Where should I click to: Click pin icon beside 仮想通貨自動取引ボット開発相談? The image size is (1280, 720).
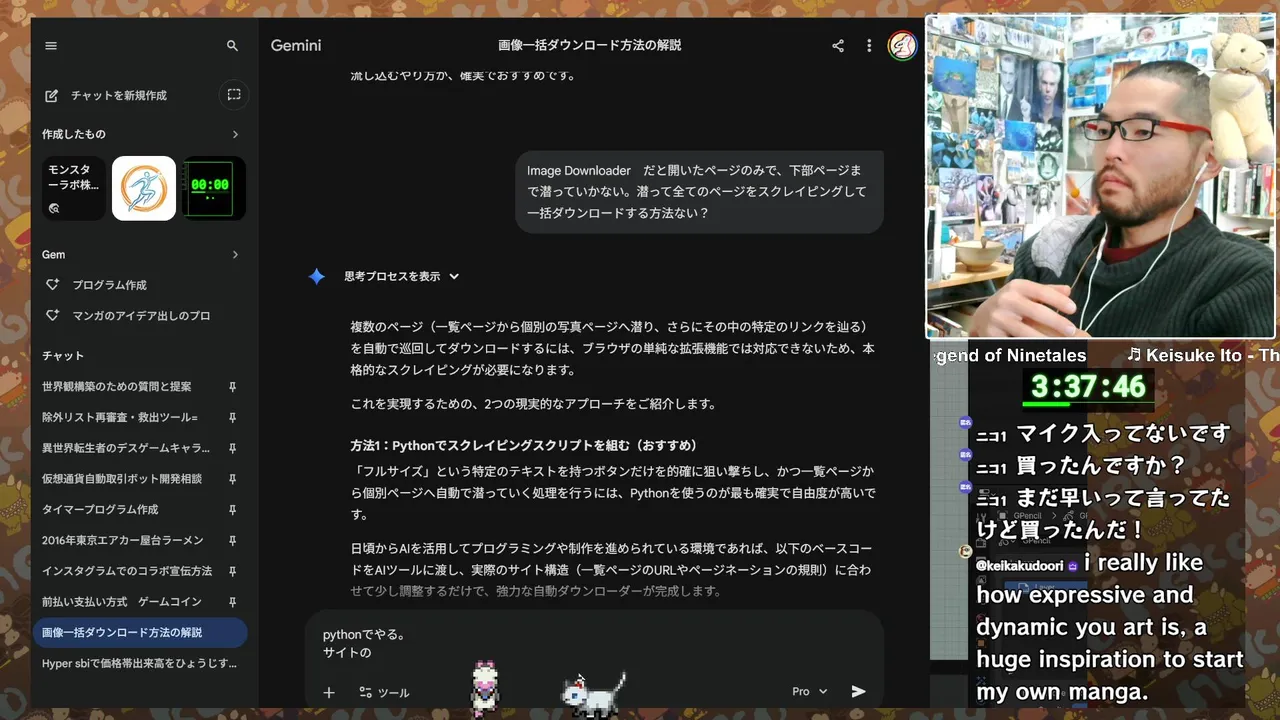click(x=232, y=479)
